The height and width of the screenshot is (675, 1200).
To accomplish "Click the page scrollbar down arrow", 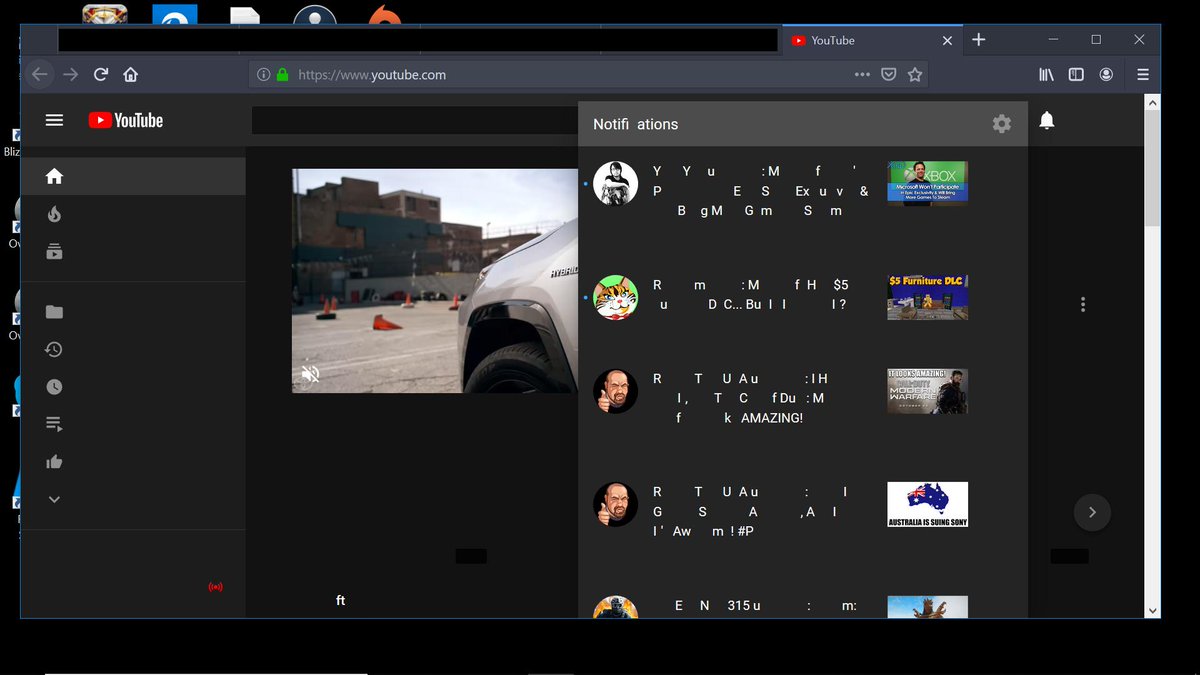I will [x=1152, y=610].
